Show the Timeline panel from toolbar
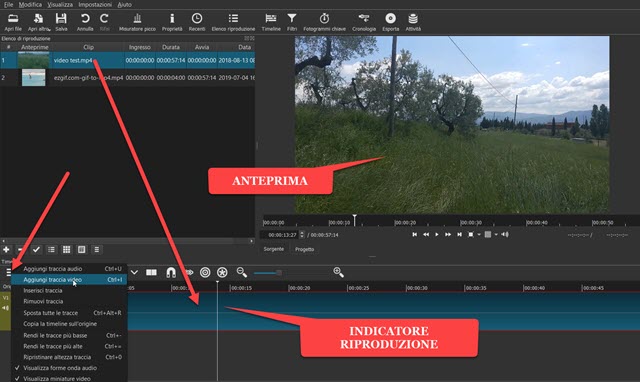Viewport: 640px width, 382px height. tap(271, 22)
